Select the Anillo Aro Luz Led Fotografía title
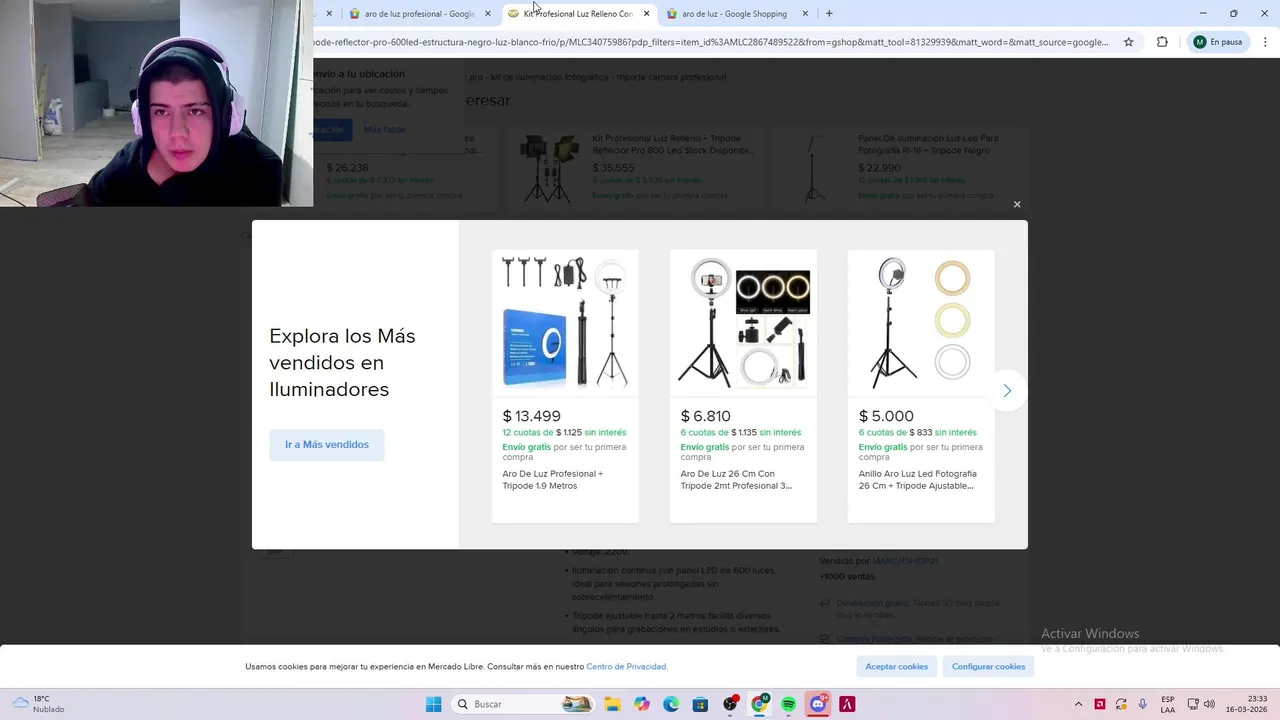This screenshot has width=1280, height=720. pyautogui.click(x=917, y=480)
